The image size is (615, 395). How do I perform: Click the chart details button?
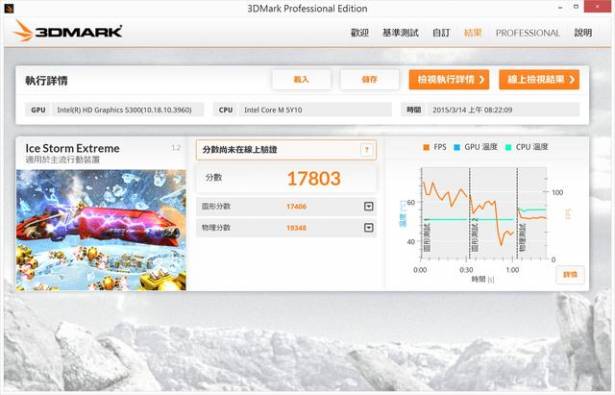pos(570,275)
